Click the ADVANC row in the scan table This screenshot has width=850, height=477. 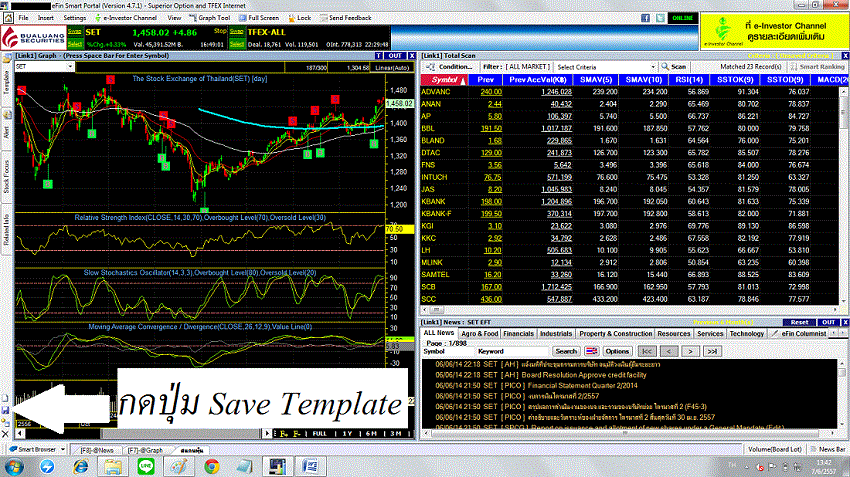click(630, 92)
